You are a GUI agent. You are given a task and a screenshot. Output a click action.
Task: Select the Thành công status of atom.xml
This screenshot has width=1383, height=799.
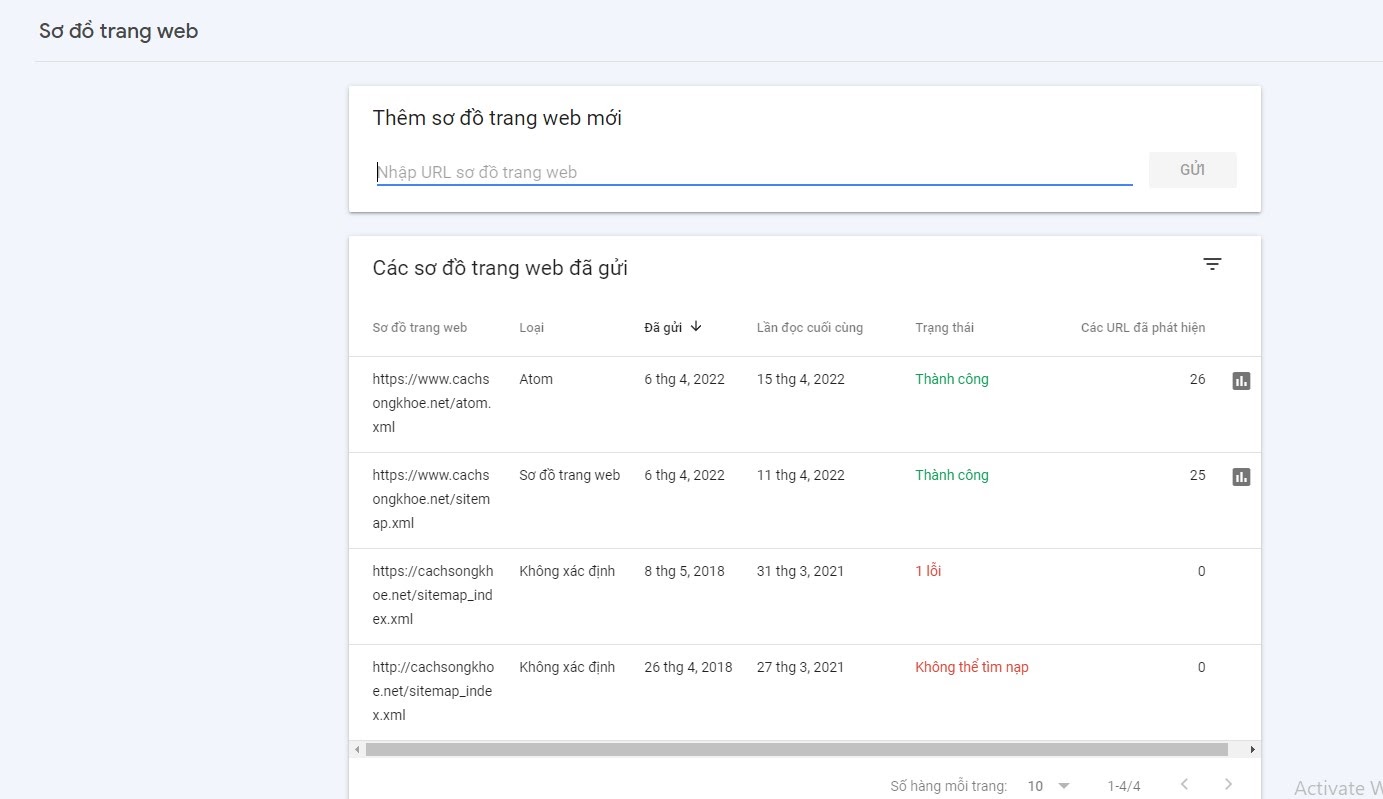(951, 379)
